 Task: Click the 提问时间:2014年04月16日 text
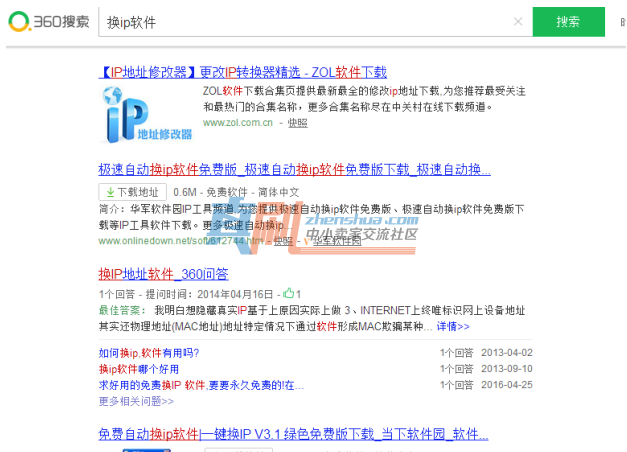(209, 294)
